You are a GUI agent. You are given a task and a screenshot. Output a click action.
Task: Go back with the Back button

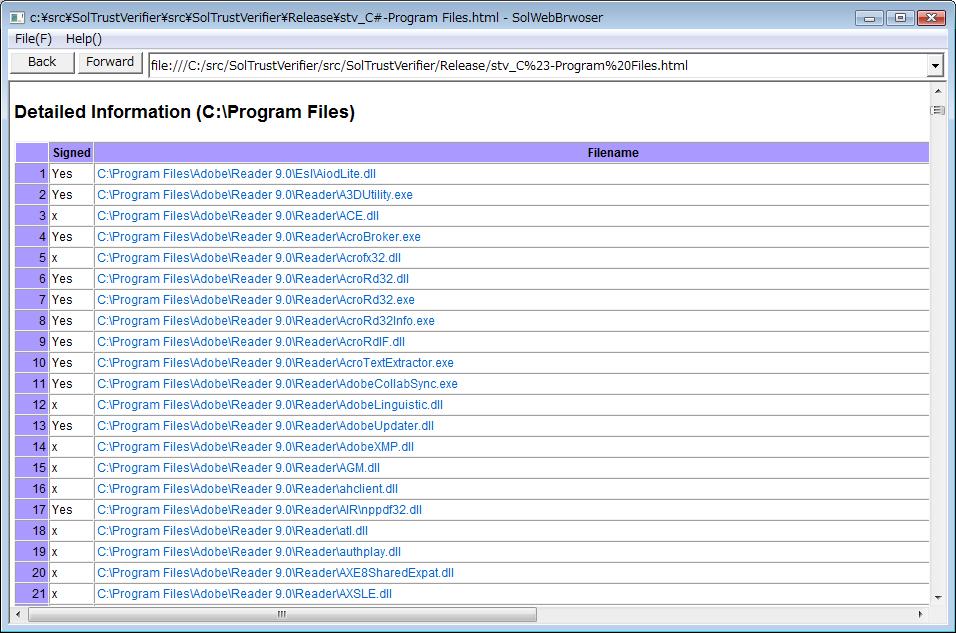click(42, 62)
